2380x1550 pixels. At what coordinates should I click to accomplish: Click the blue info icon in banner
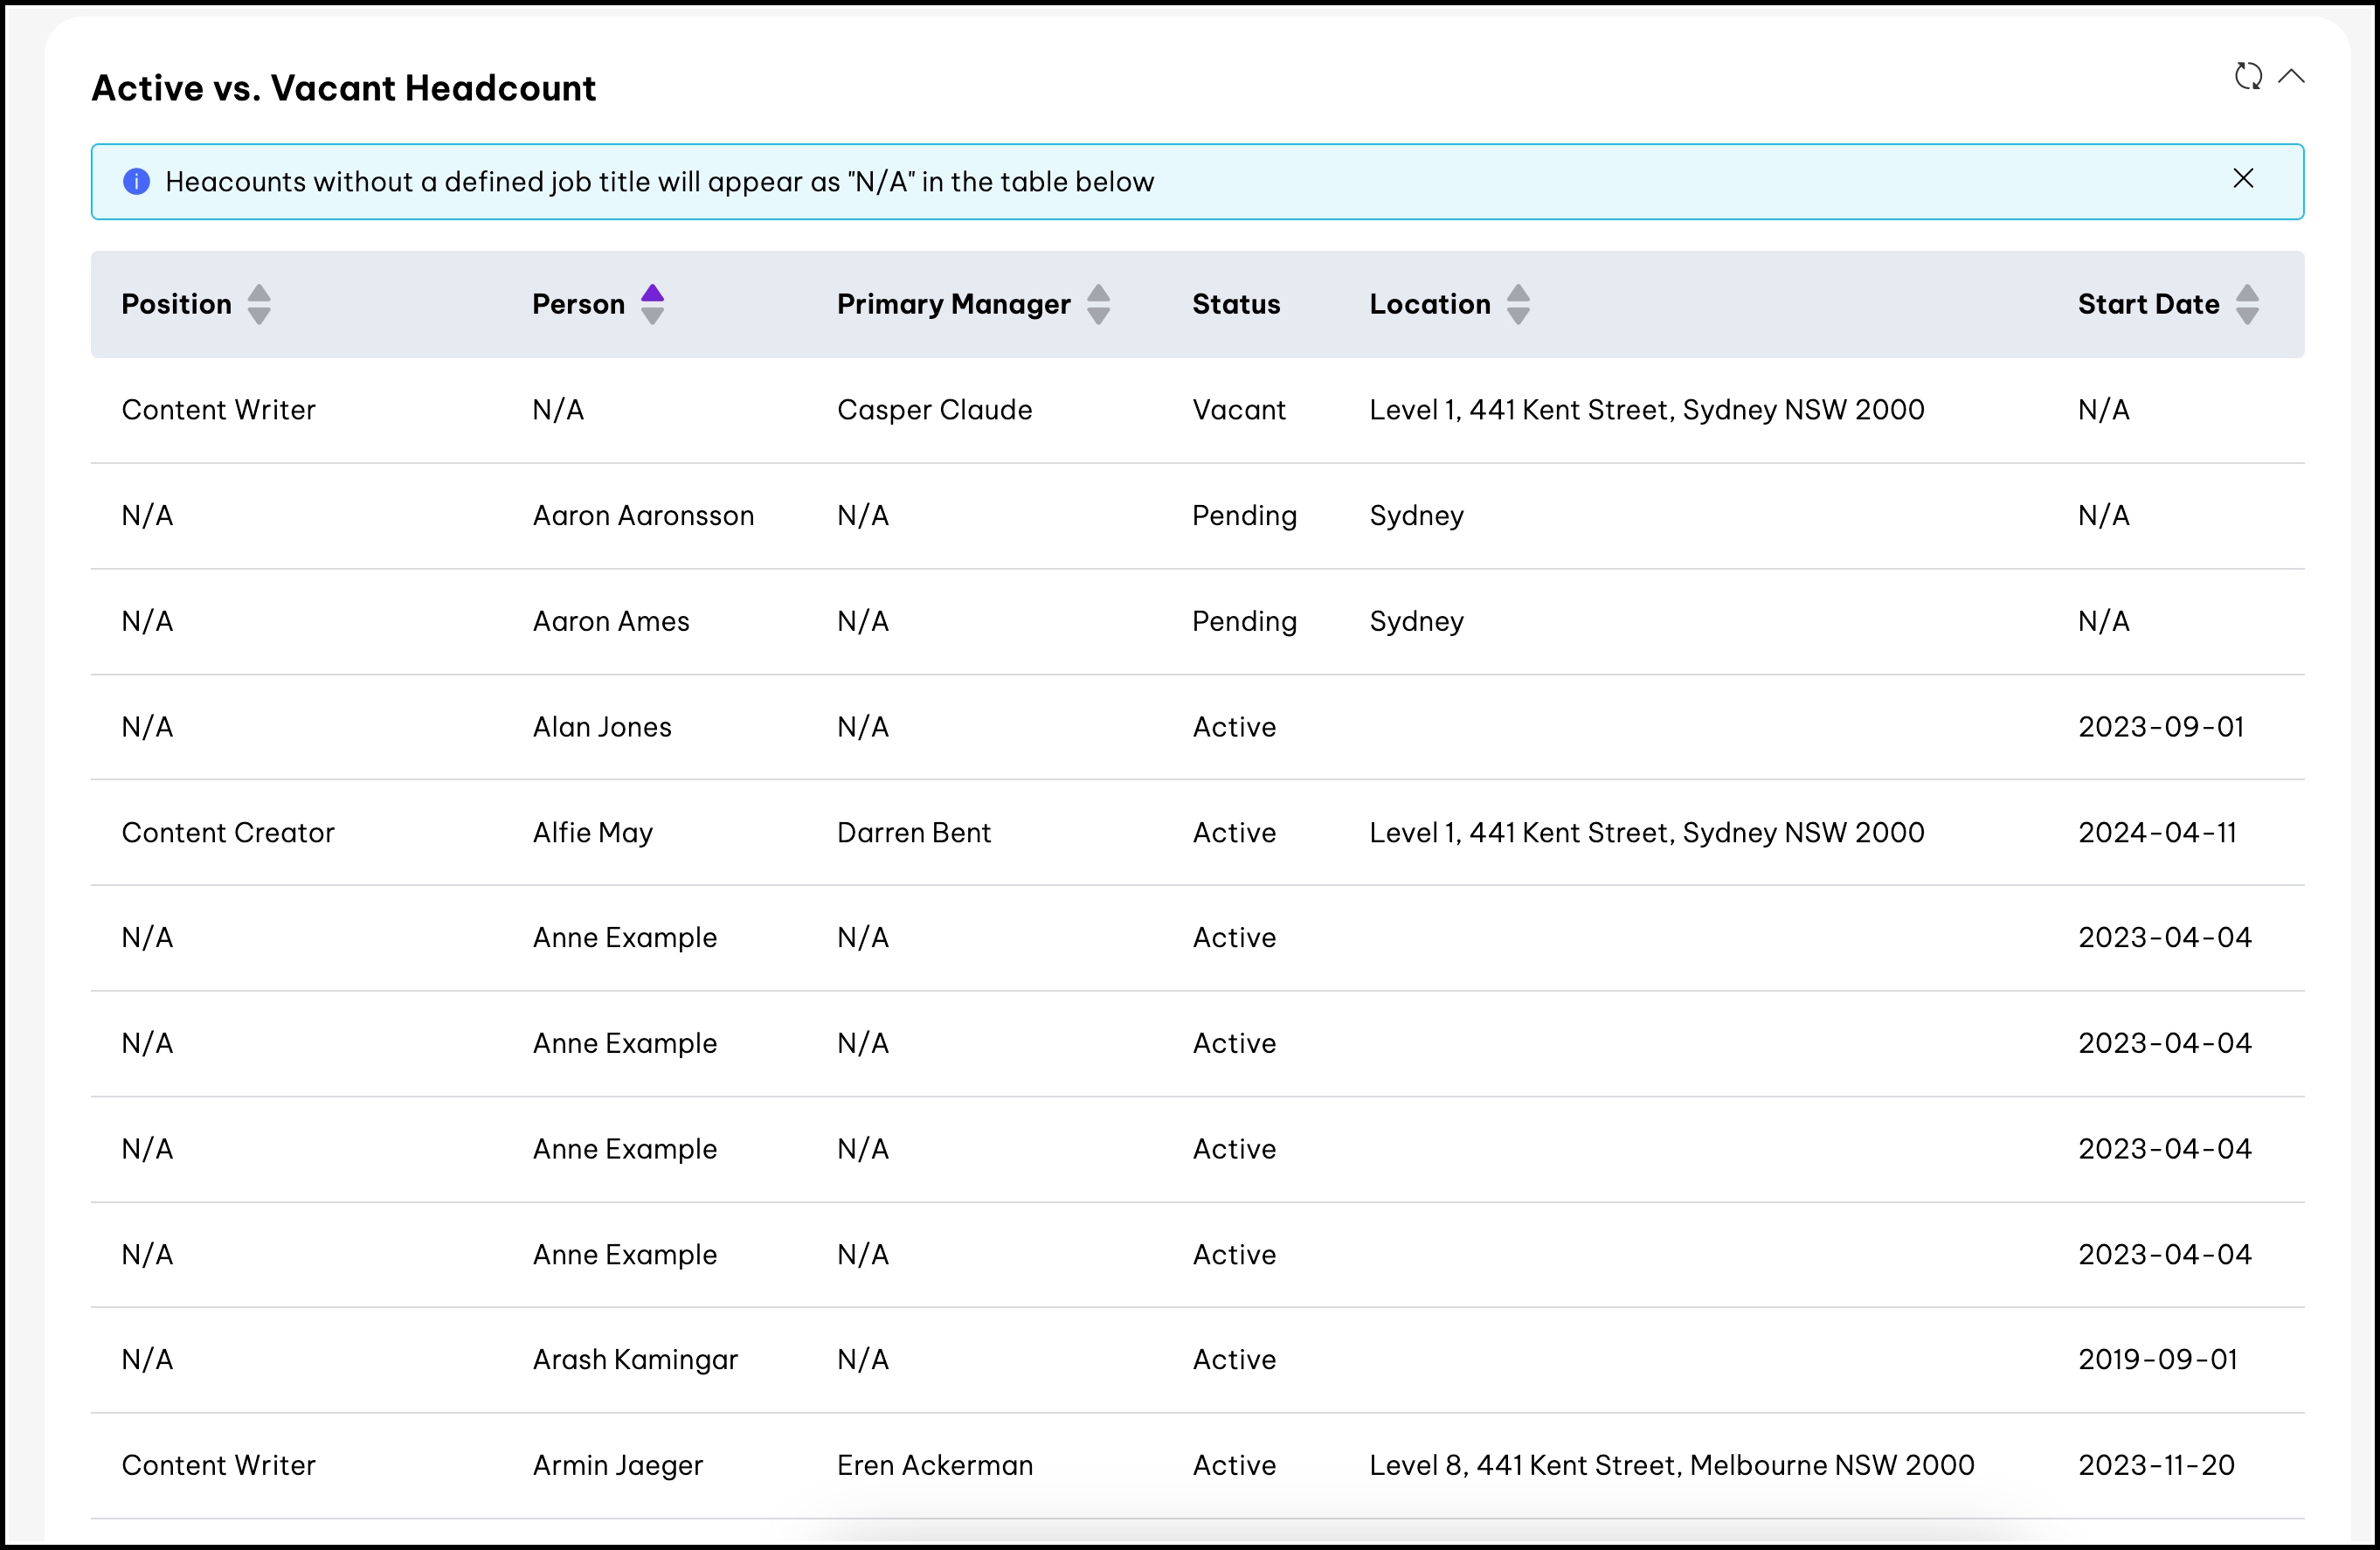click(137, 181)
